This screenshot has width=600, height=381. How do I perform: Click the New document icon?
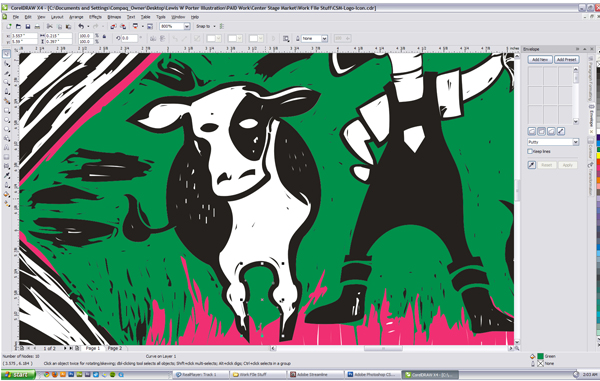(9, 26)
